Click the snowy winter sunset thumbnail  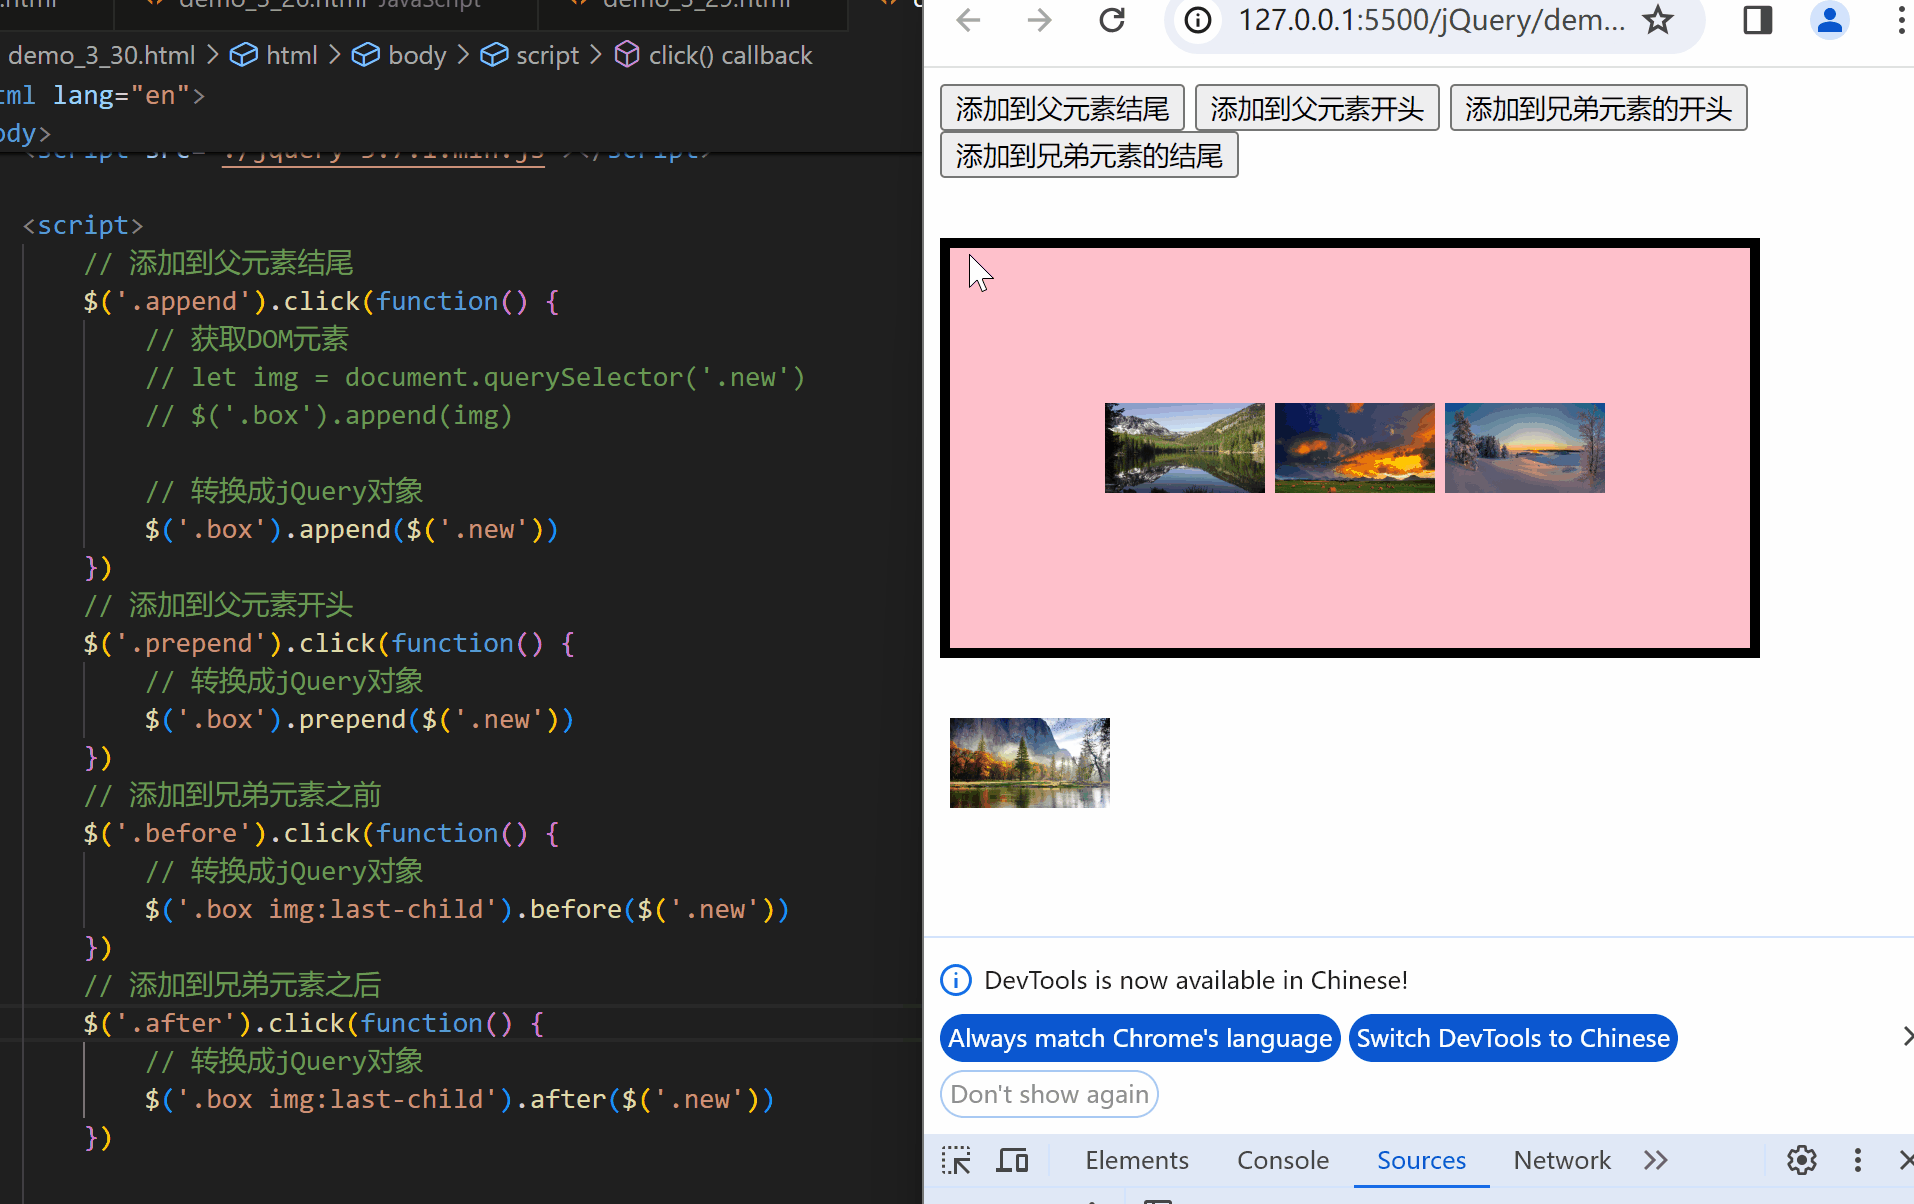tap(1524, 448)
